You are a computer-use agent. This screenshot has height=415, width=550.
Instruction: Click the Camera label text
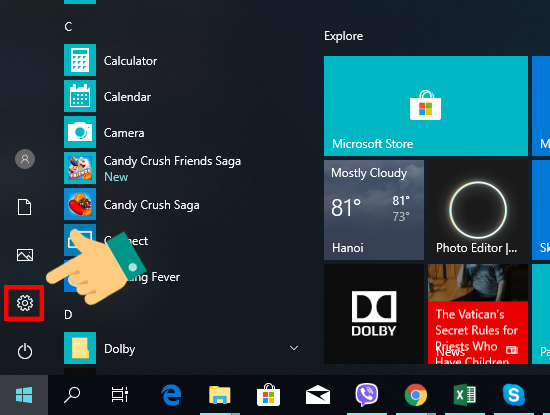click(124, 133)
